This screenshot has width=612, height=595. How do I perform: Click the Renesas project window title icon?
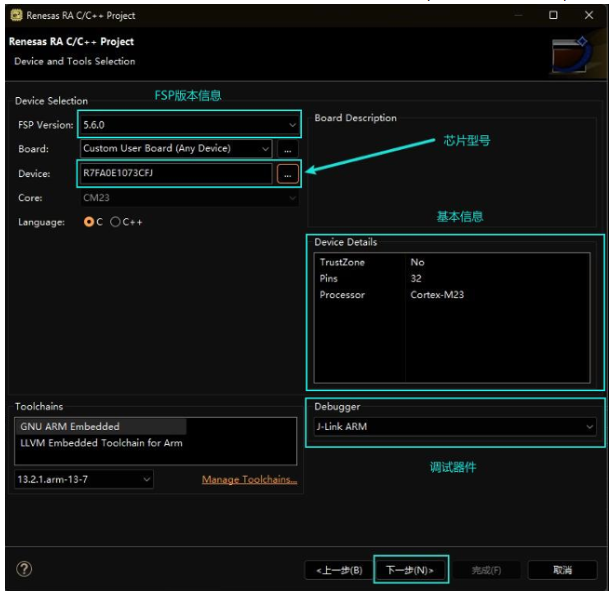click(x=16, y=15)
